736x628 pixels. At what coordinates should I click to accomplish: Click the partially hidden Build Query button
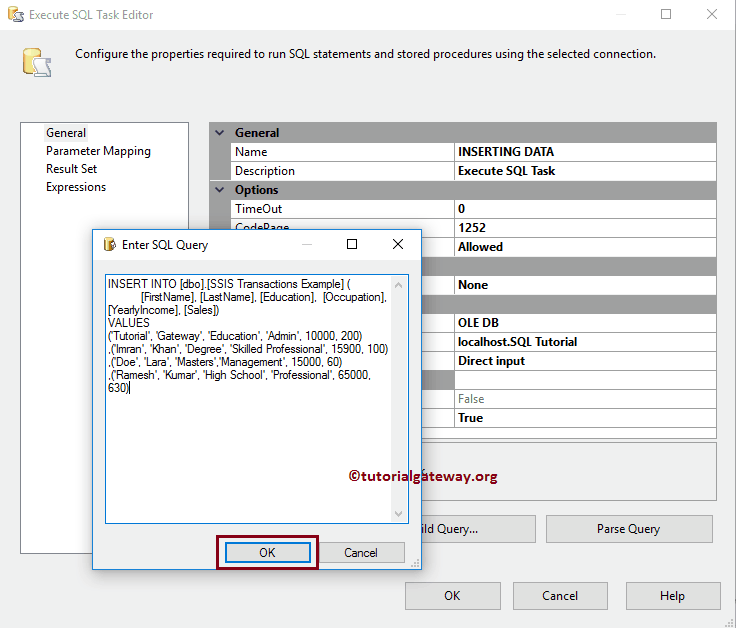point(478,529)
